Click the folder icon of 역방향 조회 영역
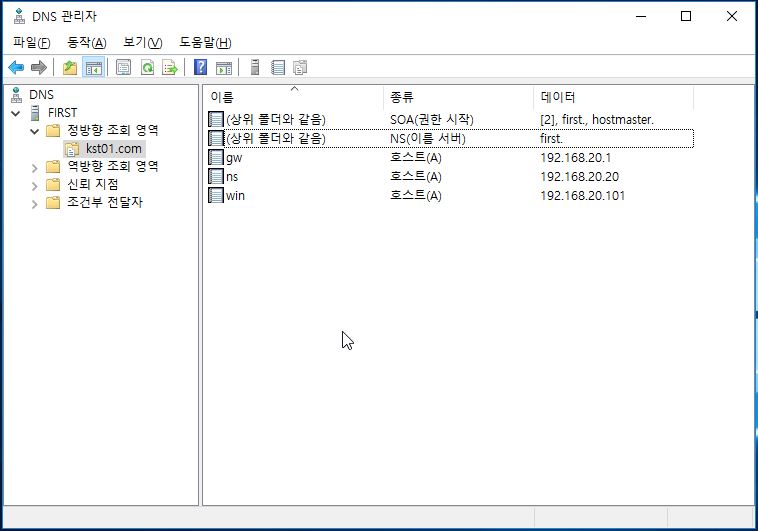Screen dimensions: 758x531 53,167
